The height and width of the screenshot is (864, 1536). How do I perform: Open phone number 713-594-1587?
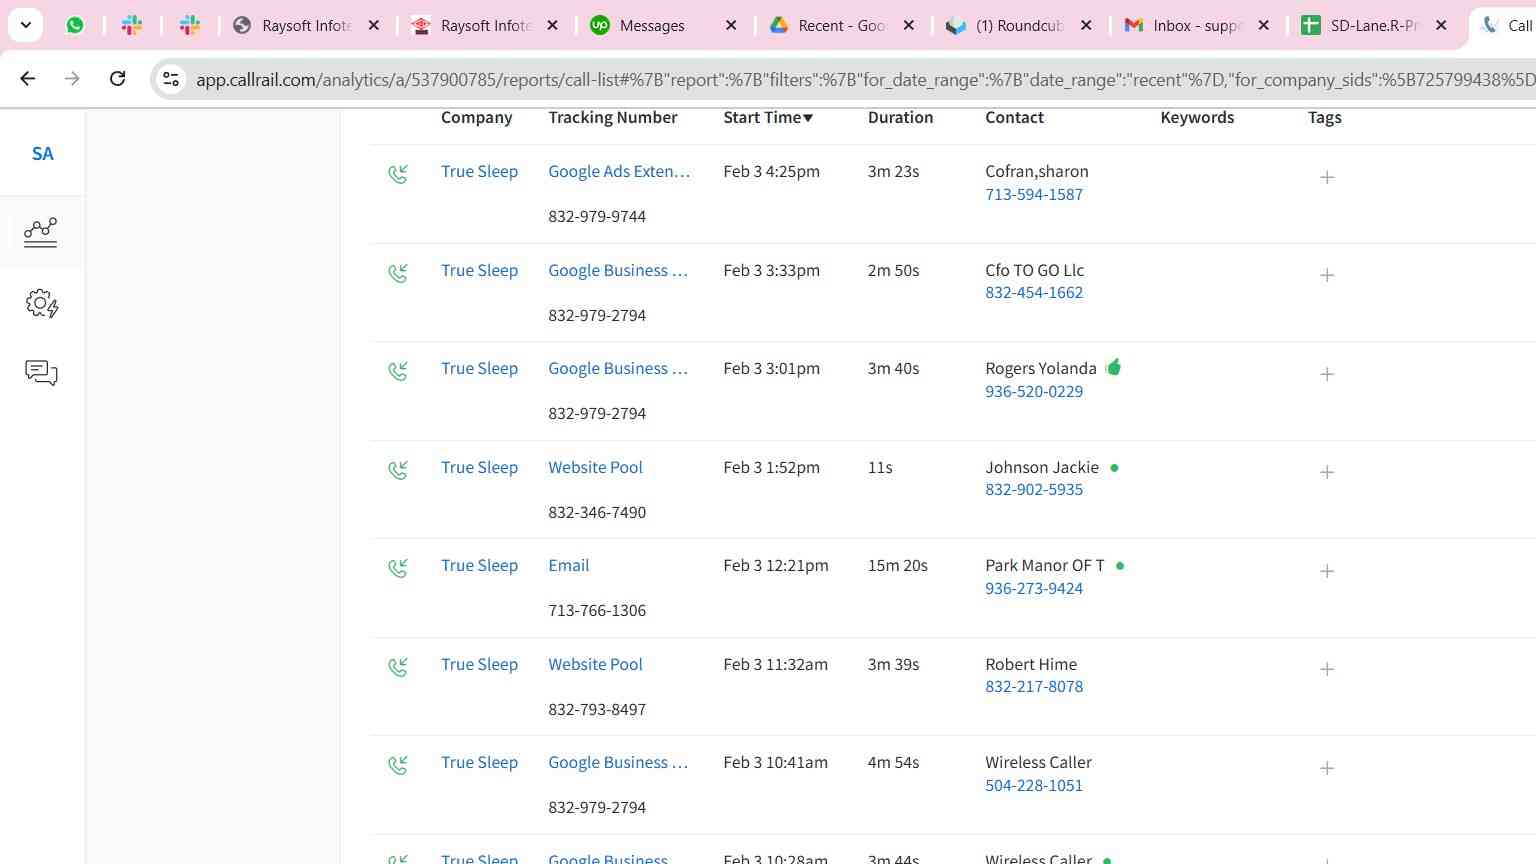click(x=1034, y=195)
